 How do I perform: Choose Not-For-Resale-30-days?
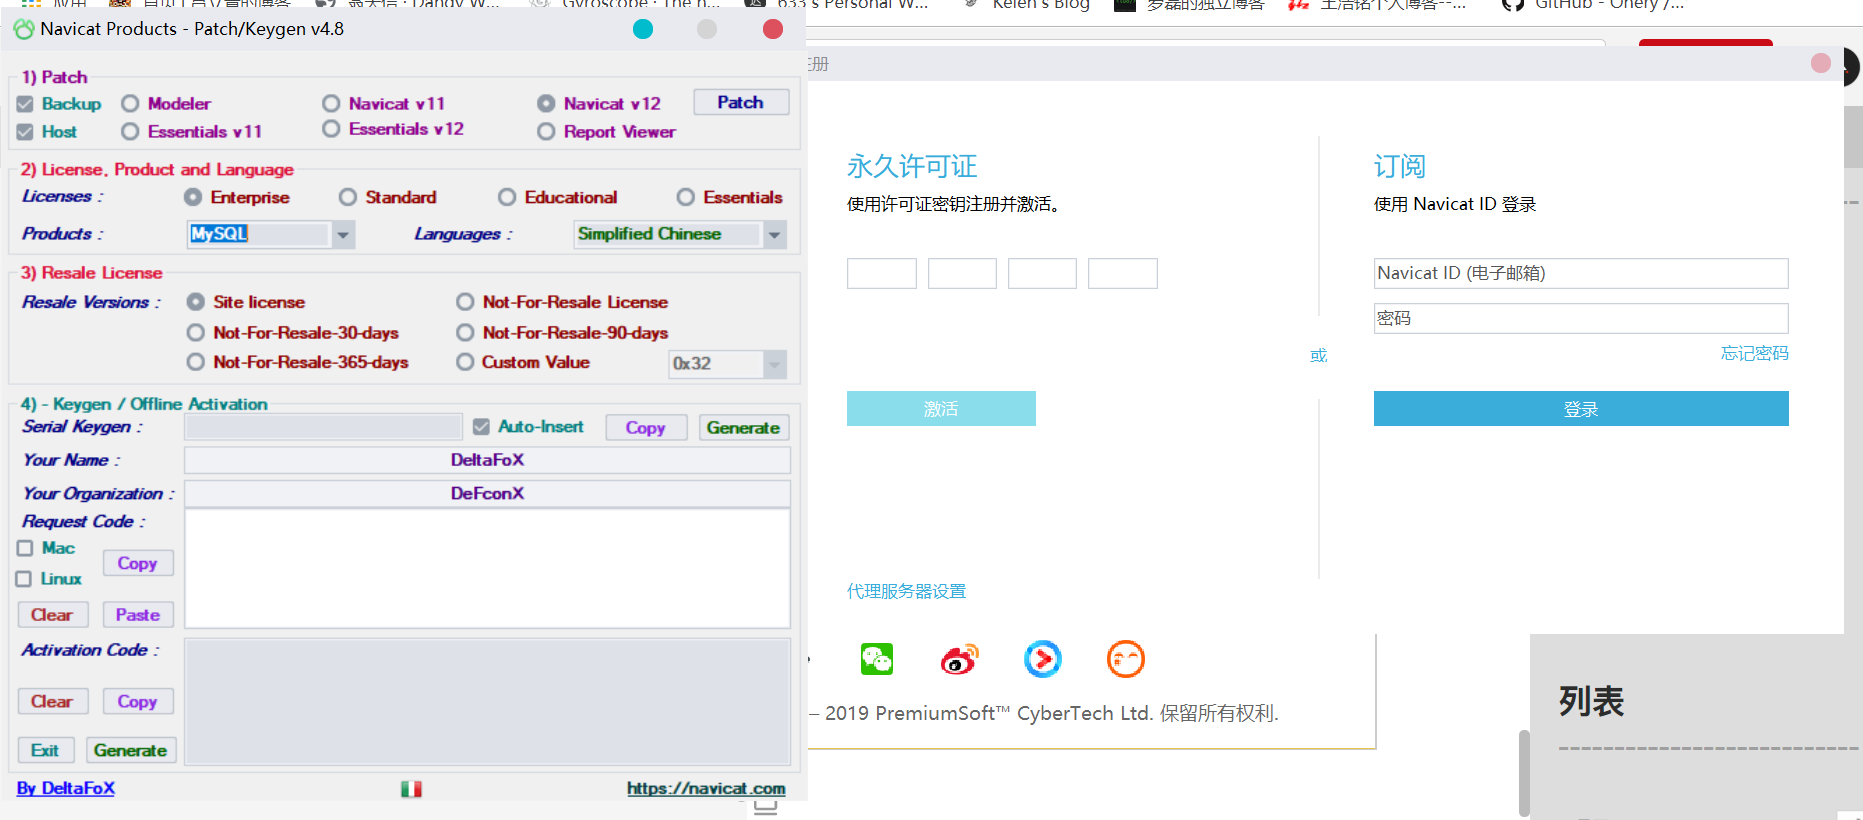coord(196,332)
